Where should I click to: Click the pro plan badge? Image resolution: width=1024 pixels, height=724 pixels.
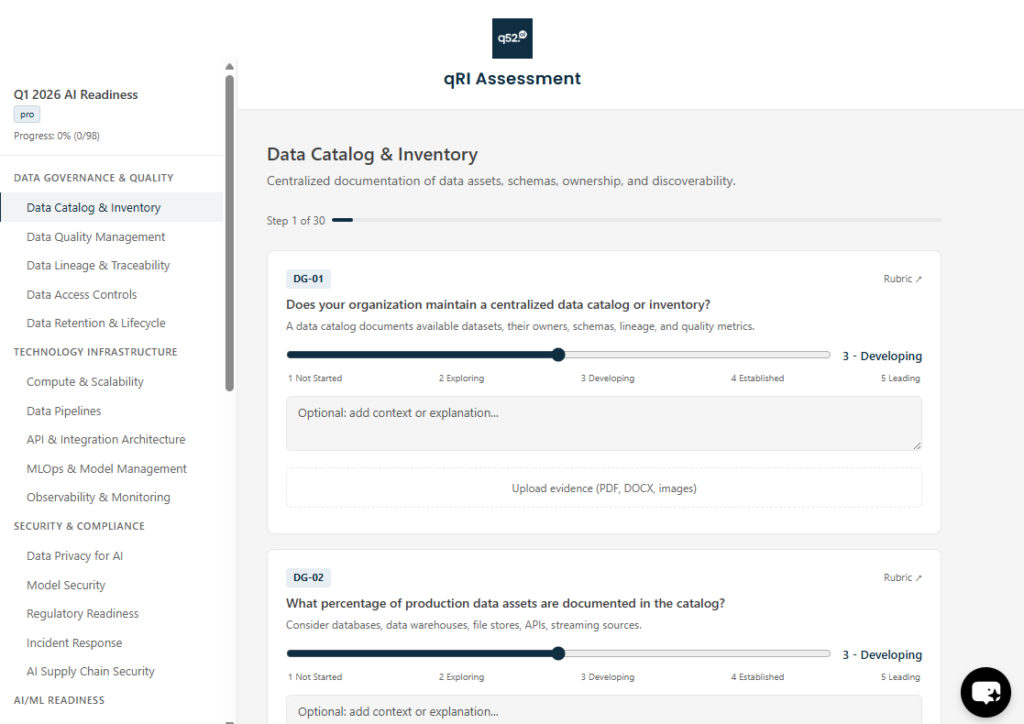[27, 114]
